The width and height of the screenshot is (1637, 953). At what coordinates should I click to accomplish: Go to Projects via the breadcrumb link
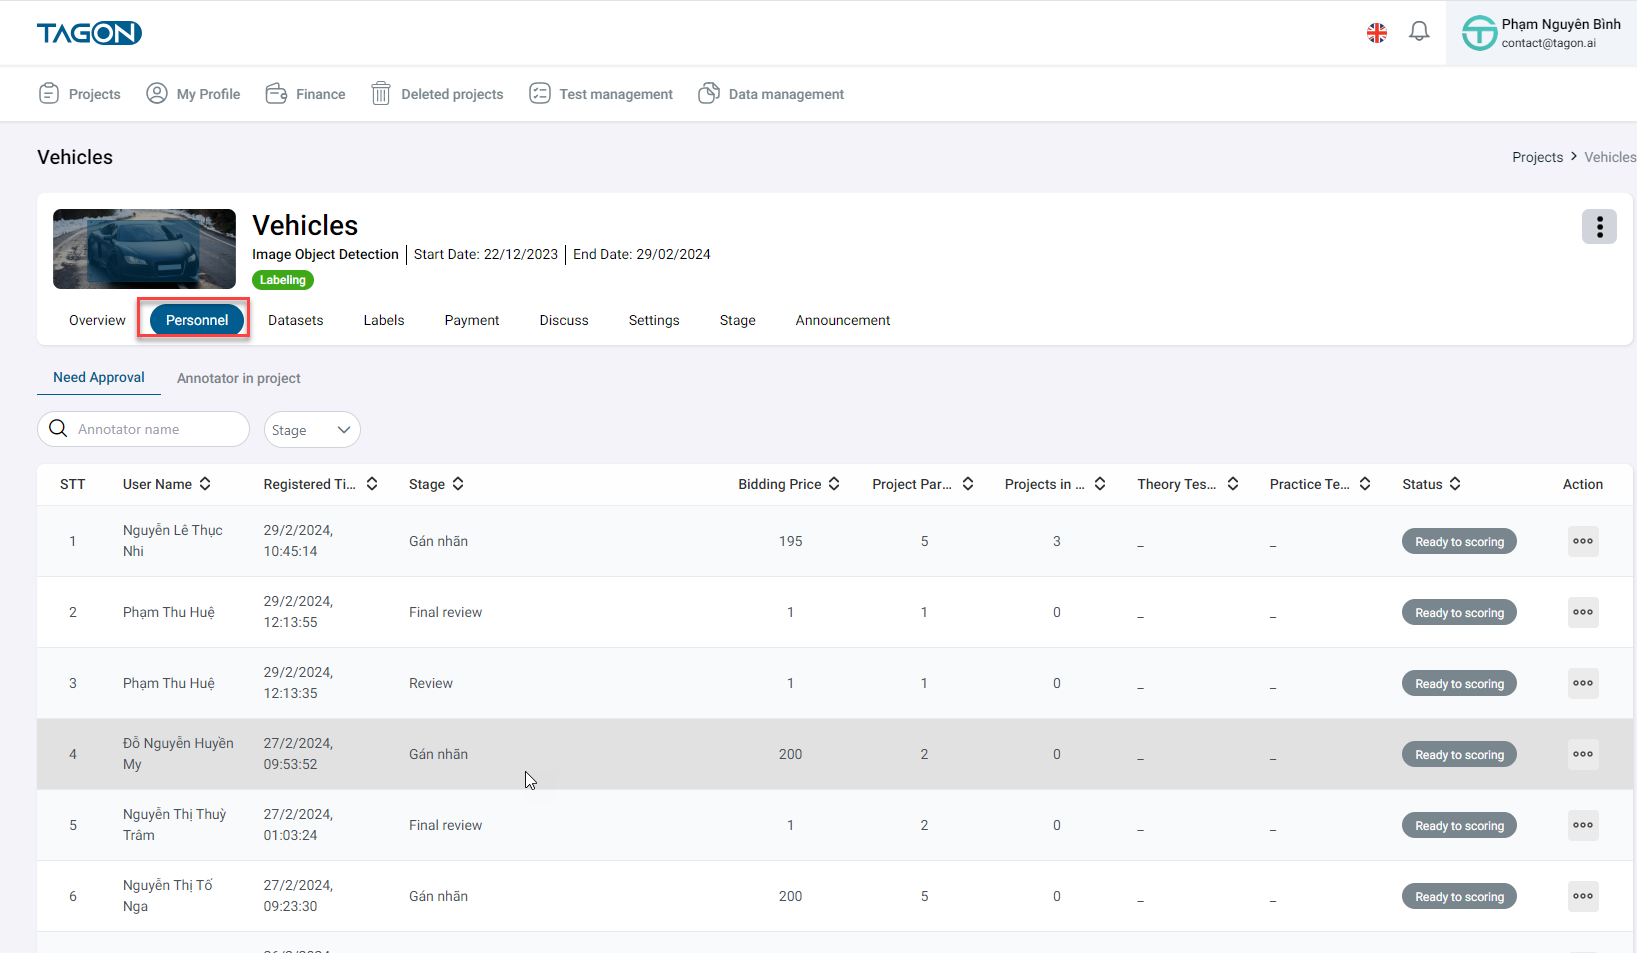(x=1536, y=157)
